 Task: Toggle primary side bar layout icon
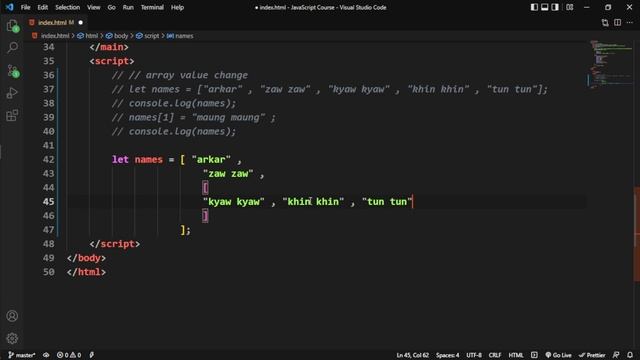[534, 7]
